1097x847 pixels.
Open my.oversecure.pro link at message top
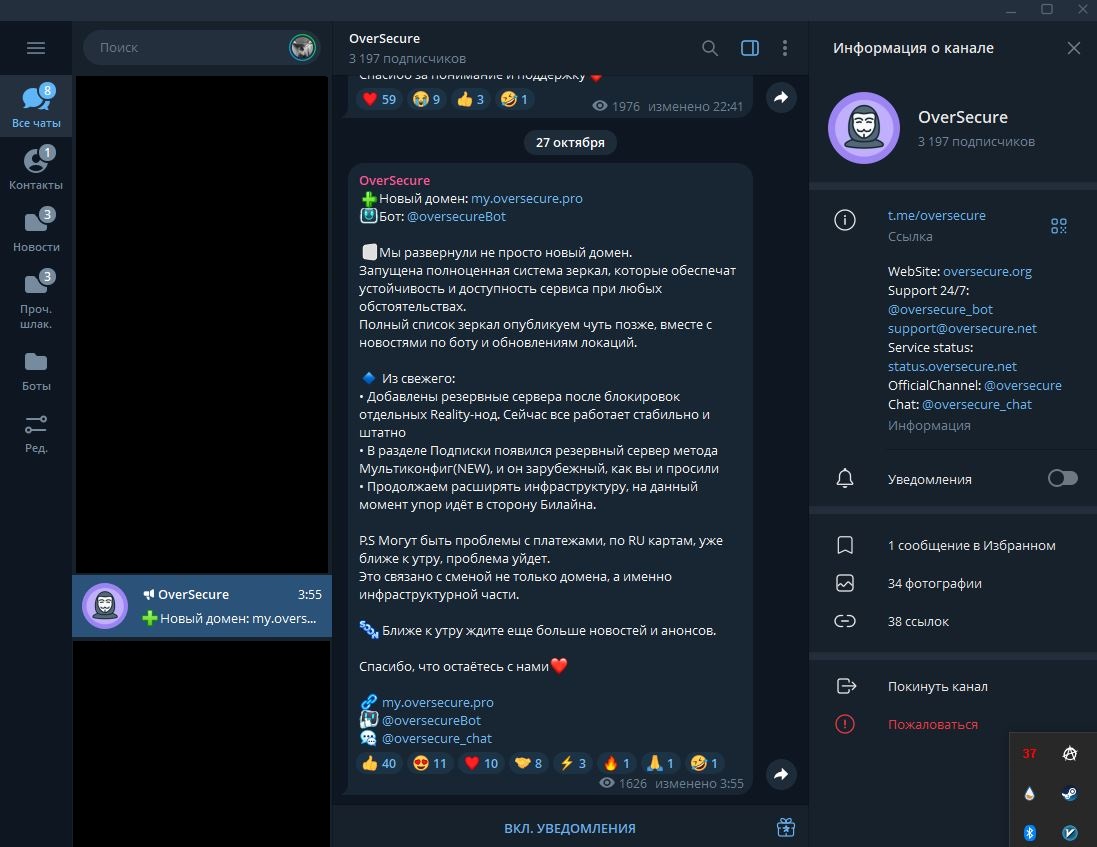click(x=526, y=199)
